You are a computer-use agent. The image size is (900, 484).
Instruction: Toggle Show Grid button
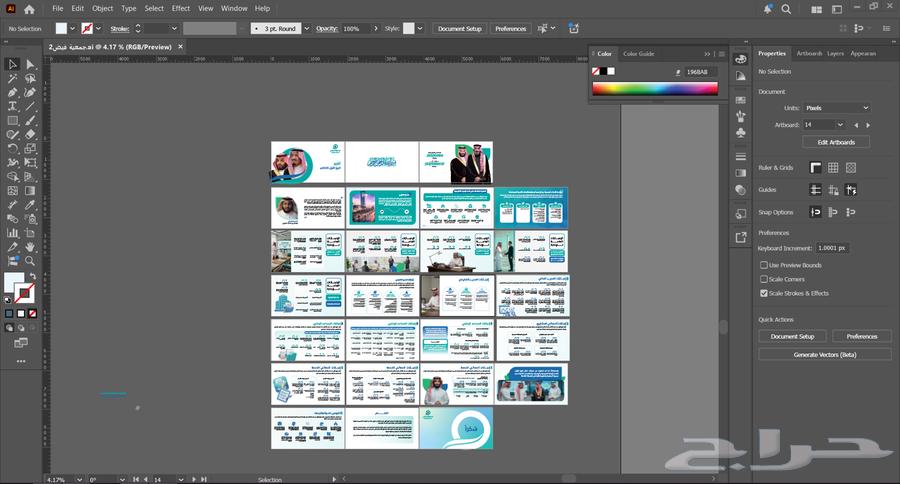(x=833, y=168)
